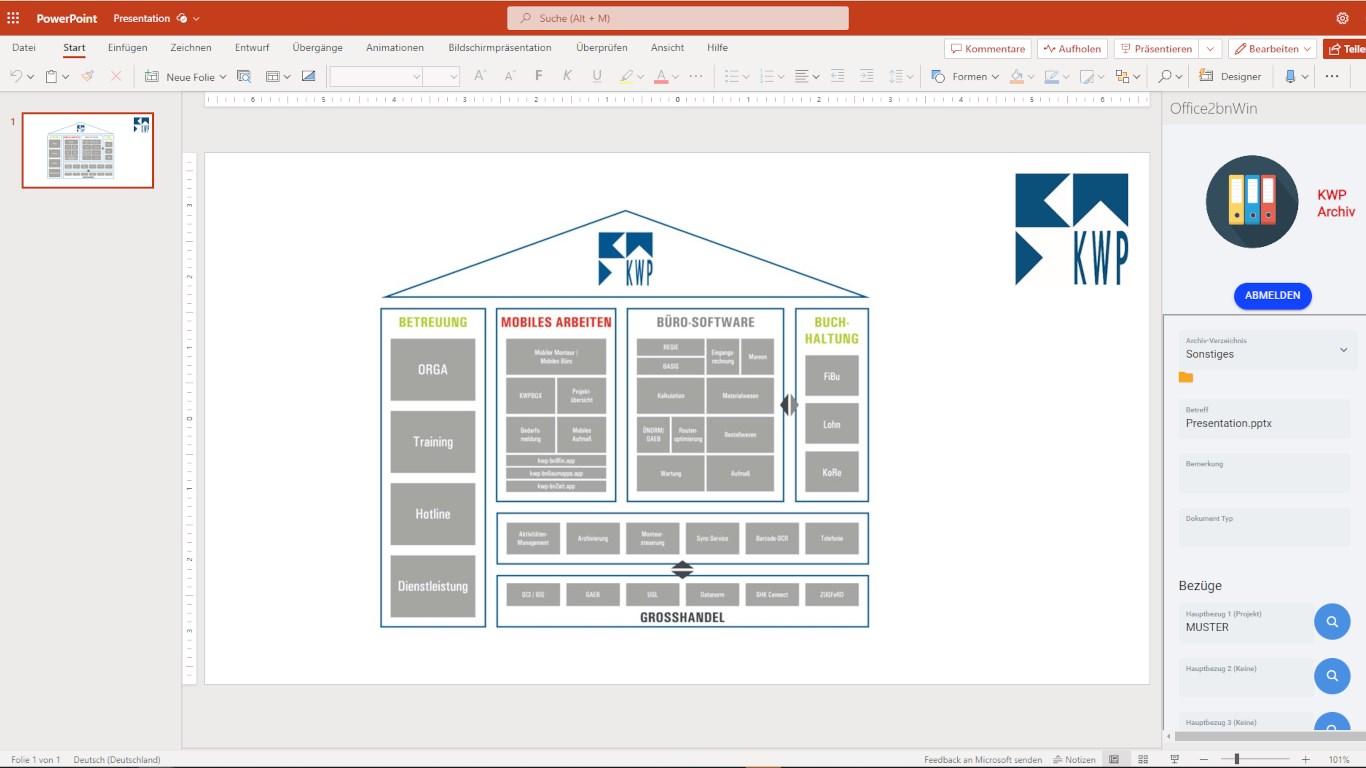Screen dimensions: 1366x768
Task: Click the Kommentare button
Action: (x=988, y=48)
